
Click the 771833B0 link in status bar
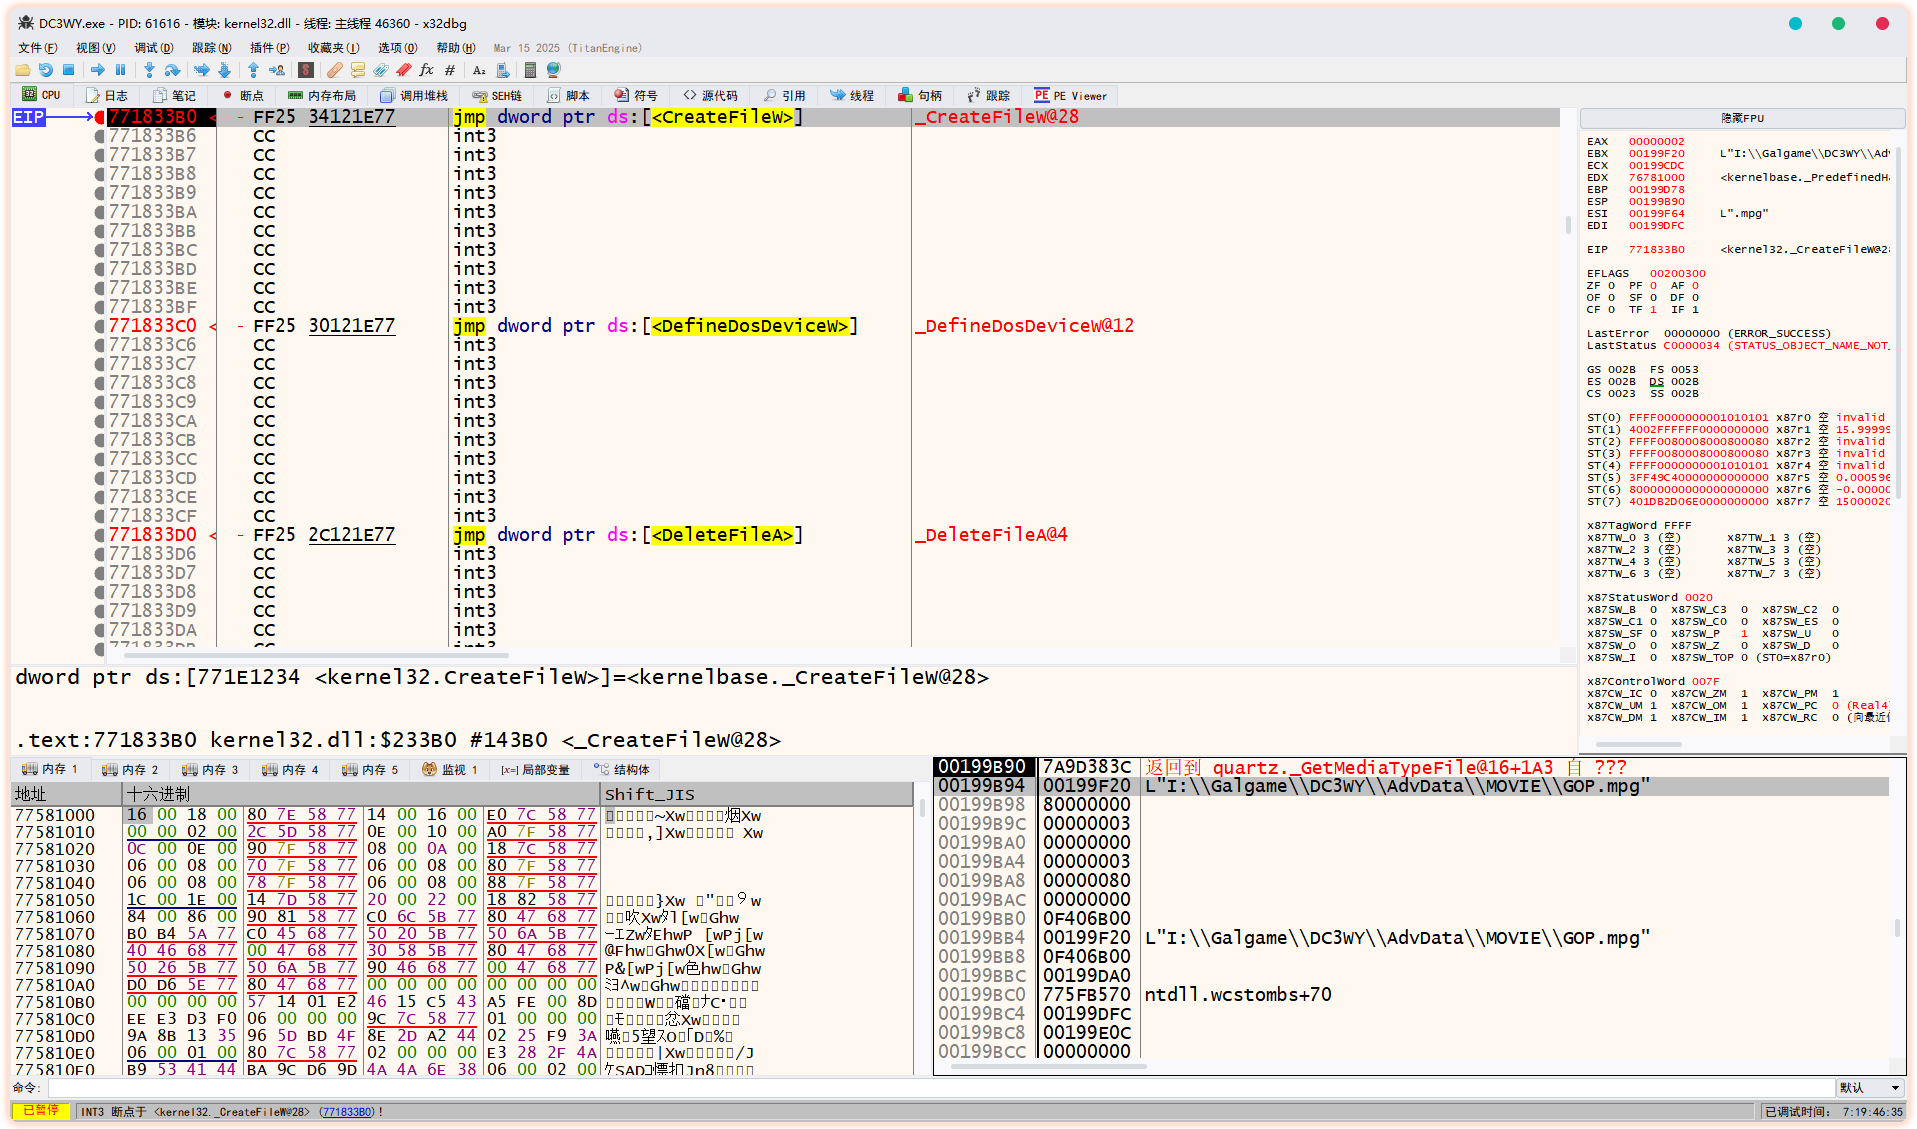(x=347, y=1112)
